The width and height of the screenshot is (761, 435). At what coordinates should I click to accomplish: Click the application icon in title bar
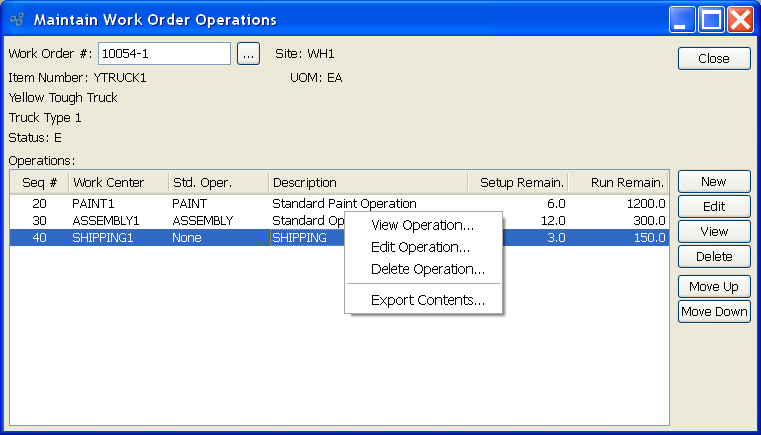(x=16, y=19)
